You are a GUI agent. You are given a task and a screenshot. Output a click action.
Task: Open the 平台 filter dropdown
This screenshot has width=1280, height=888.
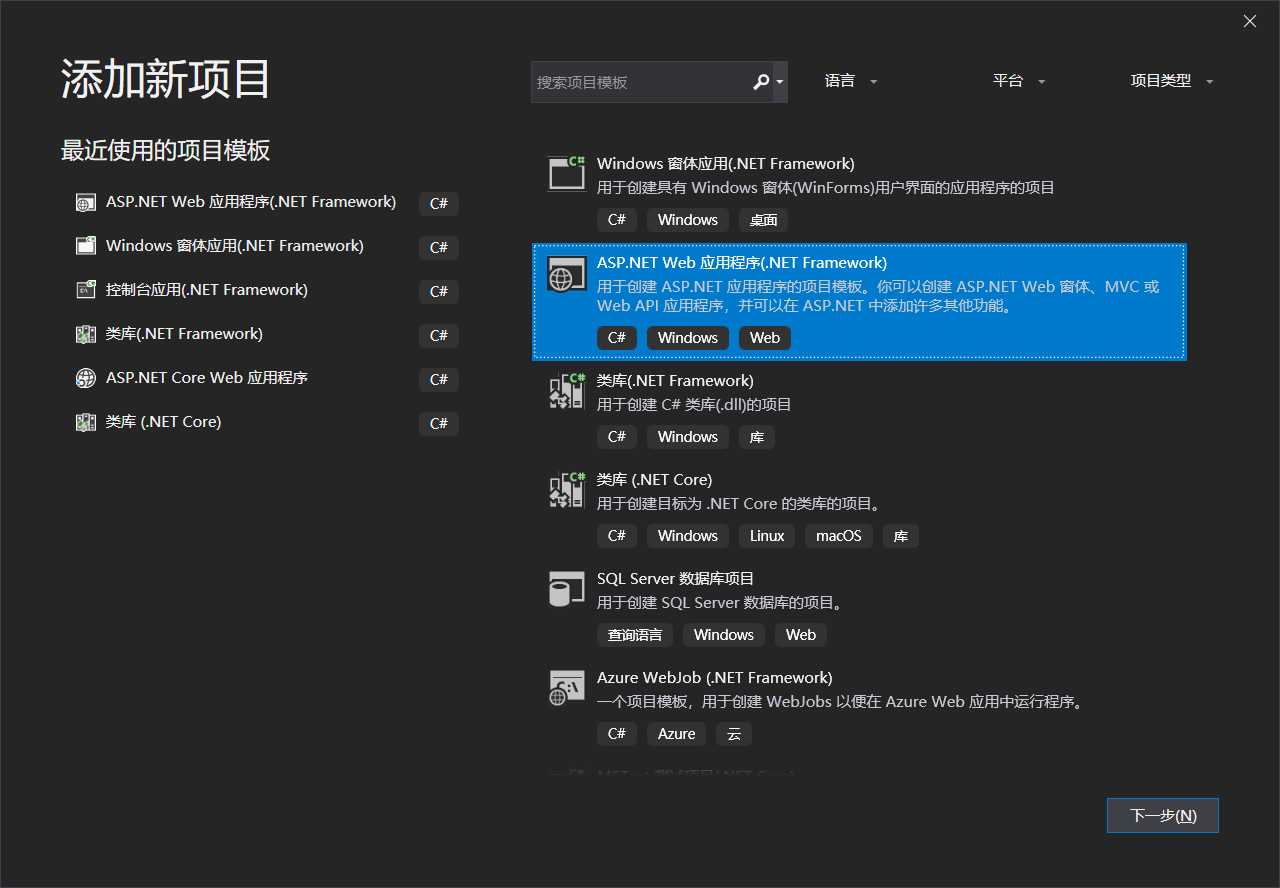[x=1019, y=82]
